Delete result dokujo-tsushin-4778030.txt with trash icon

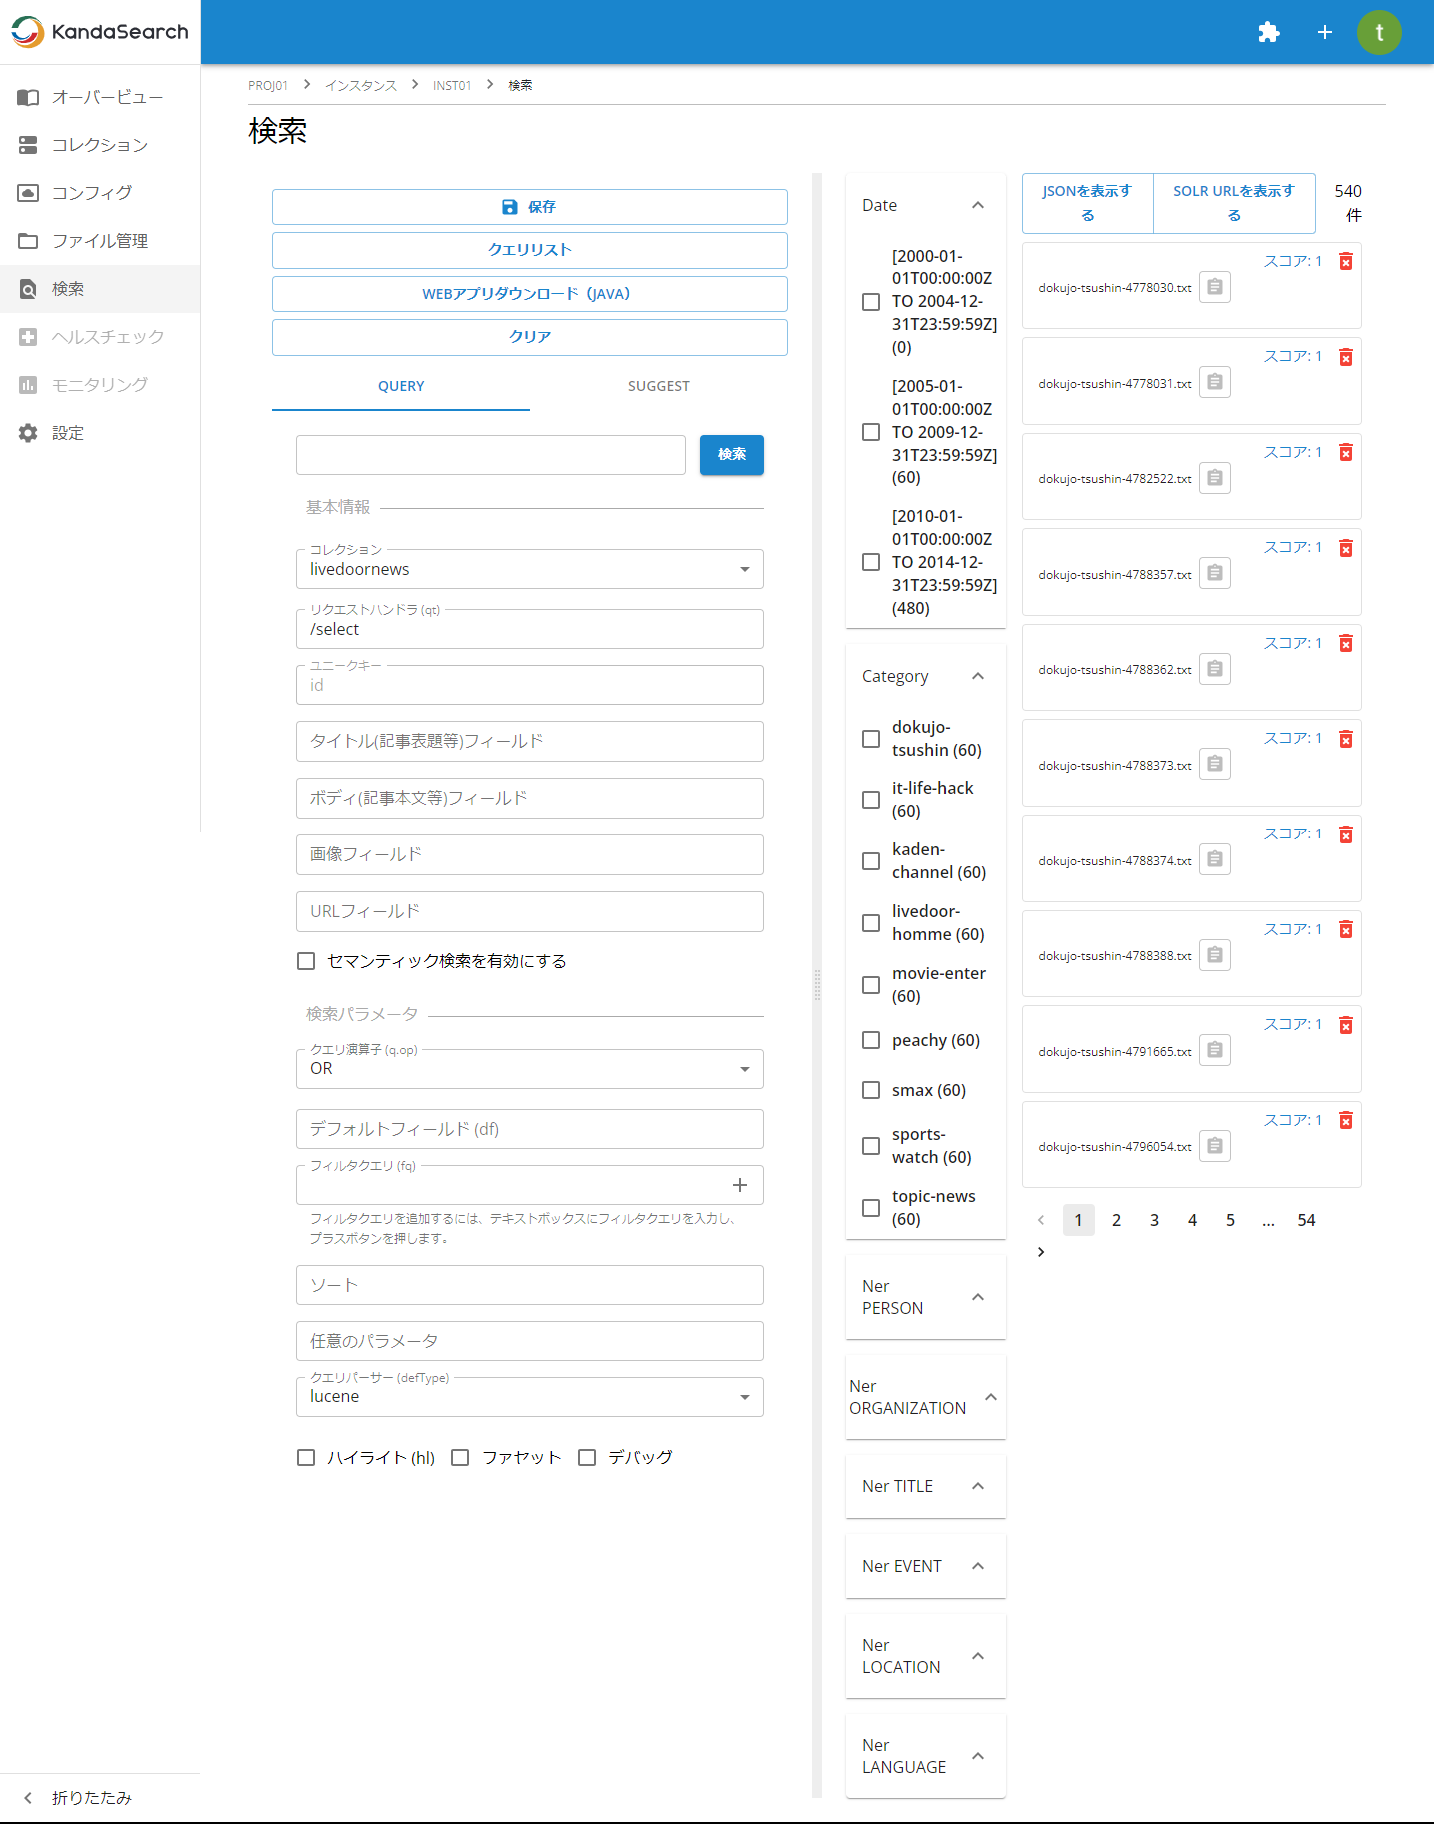(1346, 261)
